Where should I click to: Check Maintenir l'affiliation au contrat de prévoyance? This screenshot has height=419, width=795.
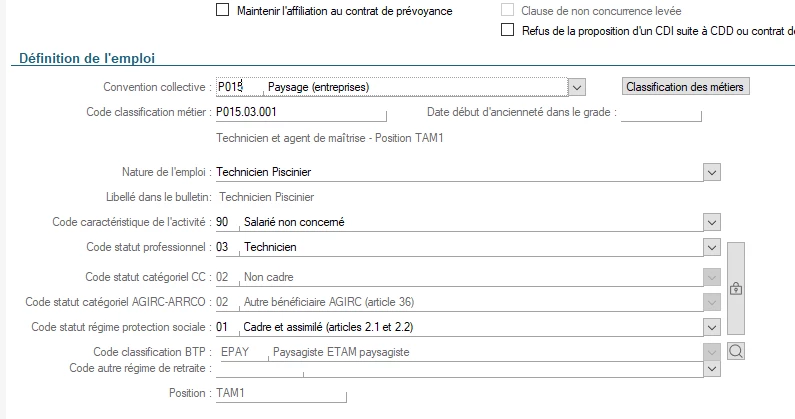(222, 11)
